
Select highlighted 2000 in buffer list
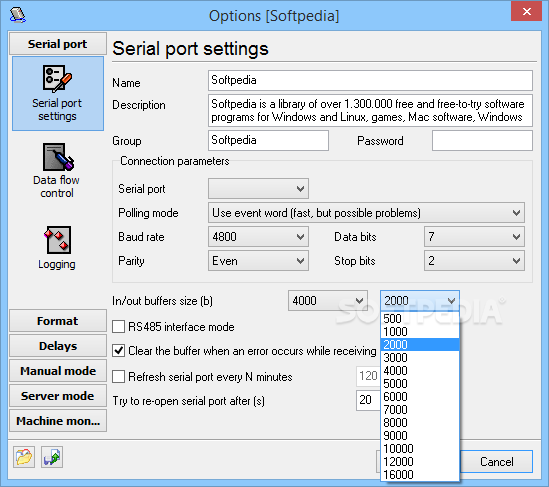pos(420,345)
